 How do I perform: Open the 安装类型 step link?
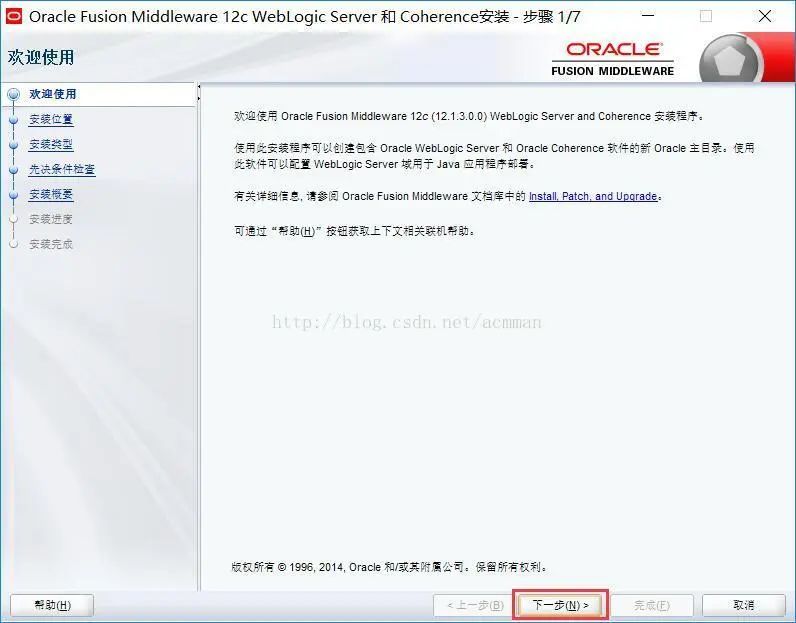pos(51,144)
